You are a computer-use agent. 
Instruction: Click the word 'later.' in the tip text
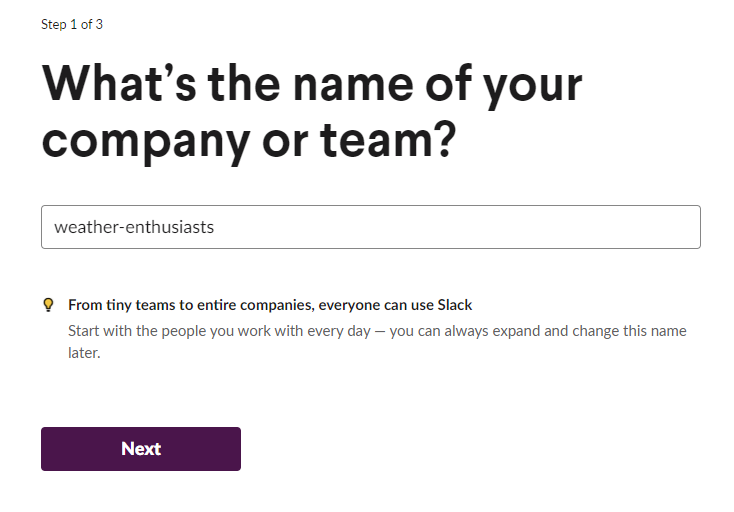(84, 353)
